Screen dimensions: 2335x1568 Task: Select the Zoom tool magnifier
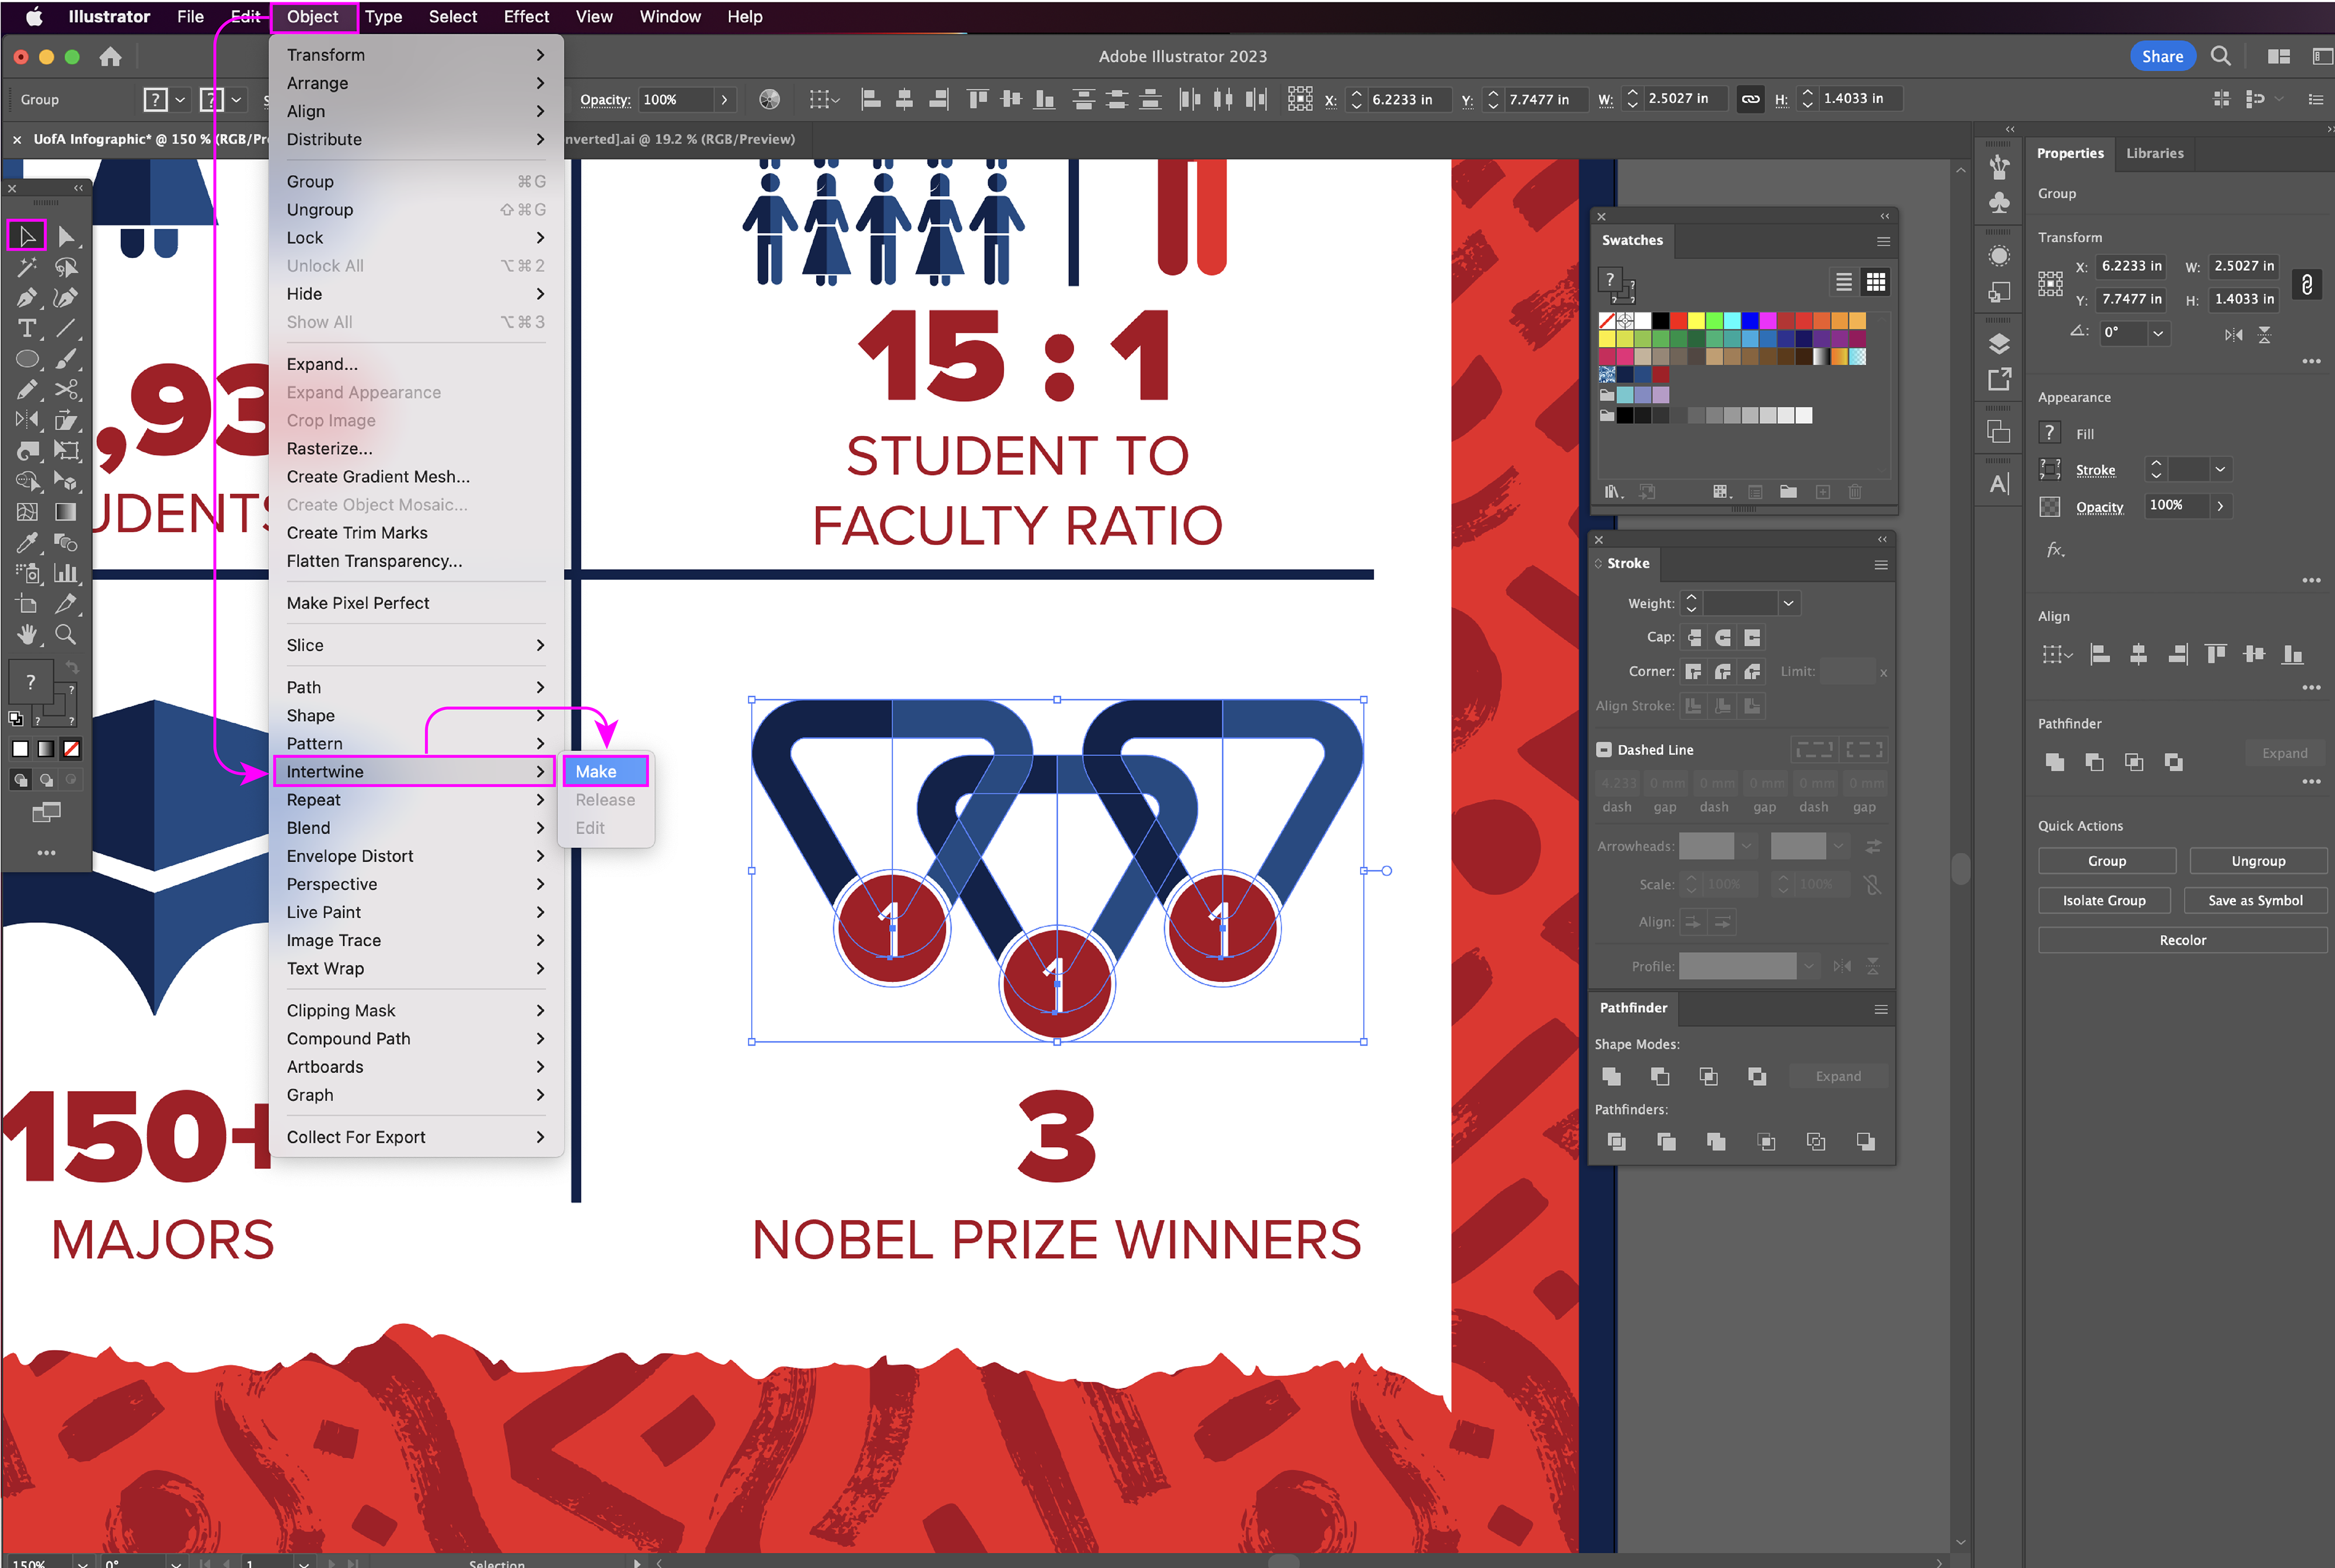click(66, 635)
